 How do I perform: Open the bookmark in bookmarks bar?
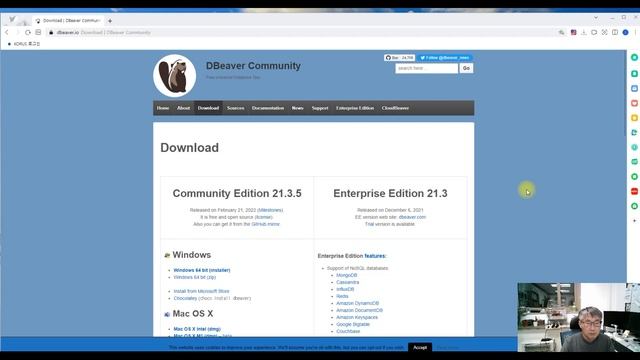point(24,44)
